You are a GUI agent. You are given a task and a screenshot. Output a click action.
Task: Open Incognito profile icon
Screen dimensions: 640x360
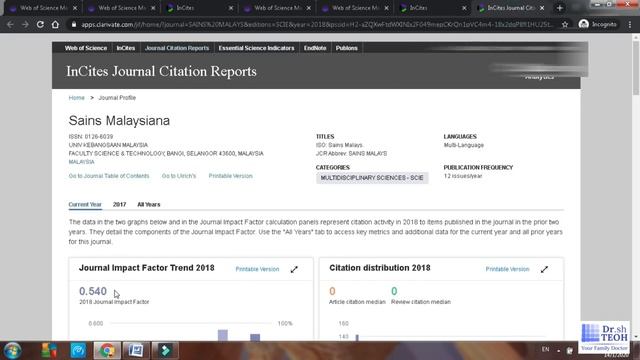tap(598, 24)
